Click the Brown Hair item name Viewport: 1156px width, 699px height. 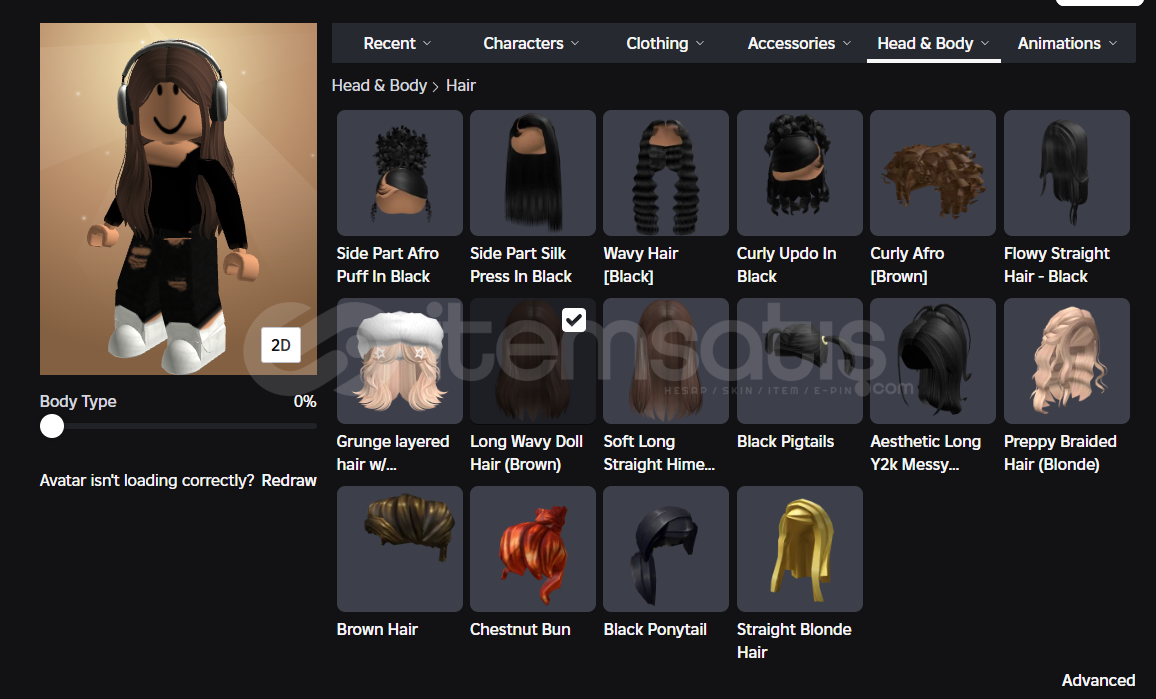[377, 630]
